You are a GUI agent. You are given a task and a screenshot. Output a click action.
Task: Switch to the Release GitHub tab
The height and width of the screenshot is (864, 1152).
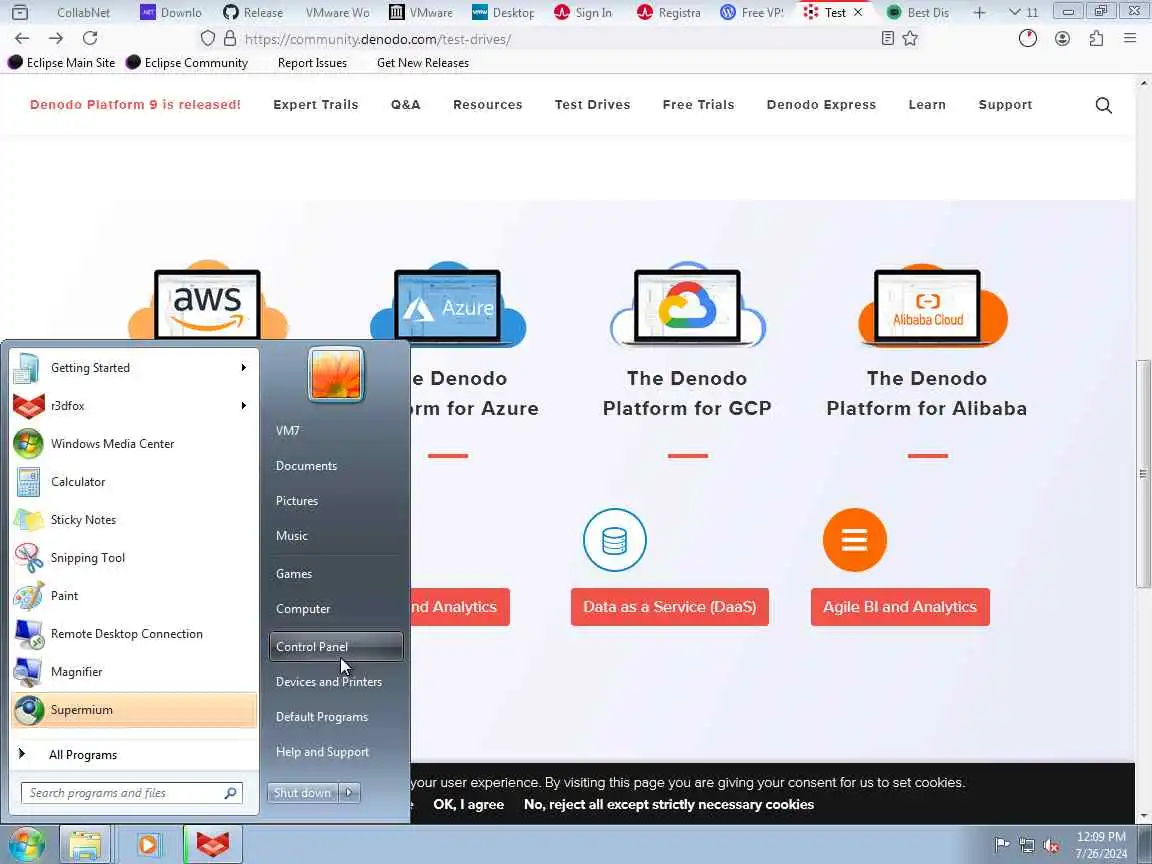click(253, 12)
